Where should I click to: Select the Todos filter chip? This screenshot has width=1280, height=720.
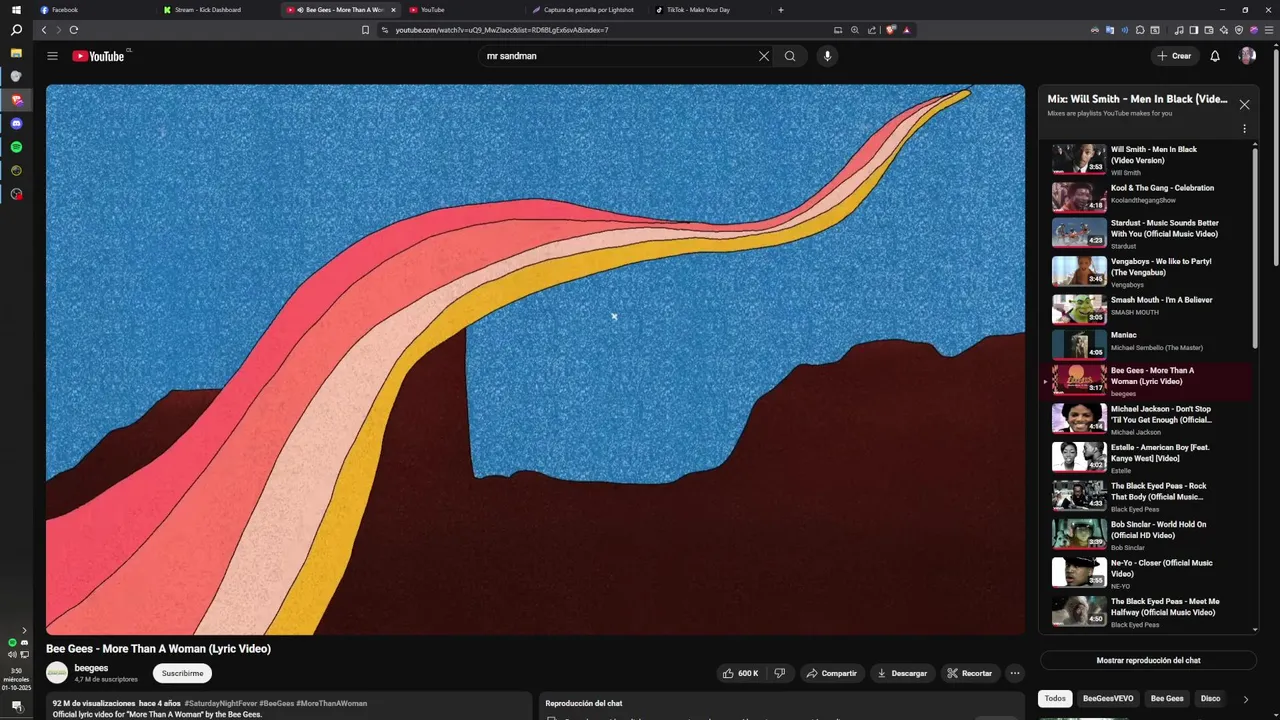pyautogui.click(x=1055, y=698)
